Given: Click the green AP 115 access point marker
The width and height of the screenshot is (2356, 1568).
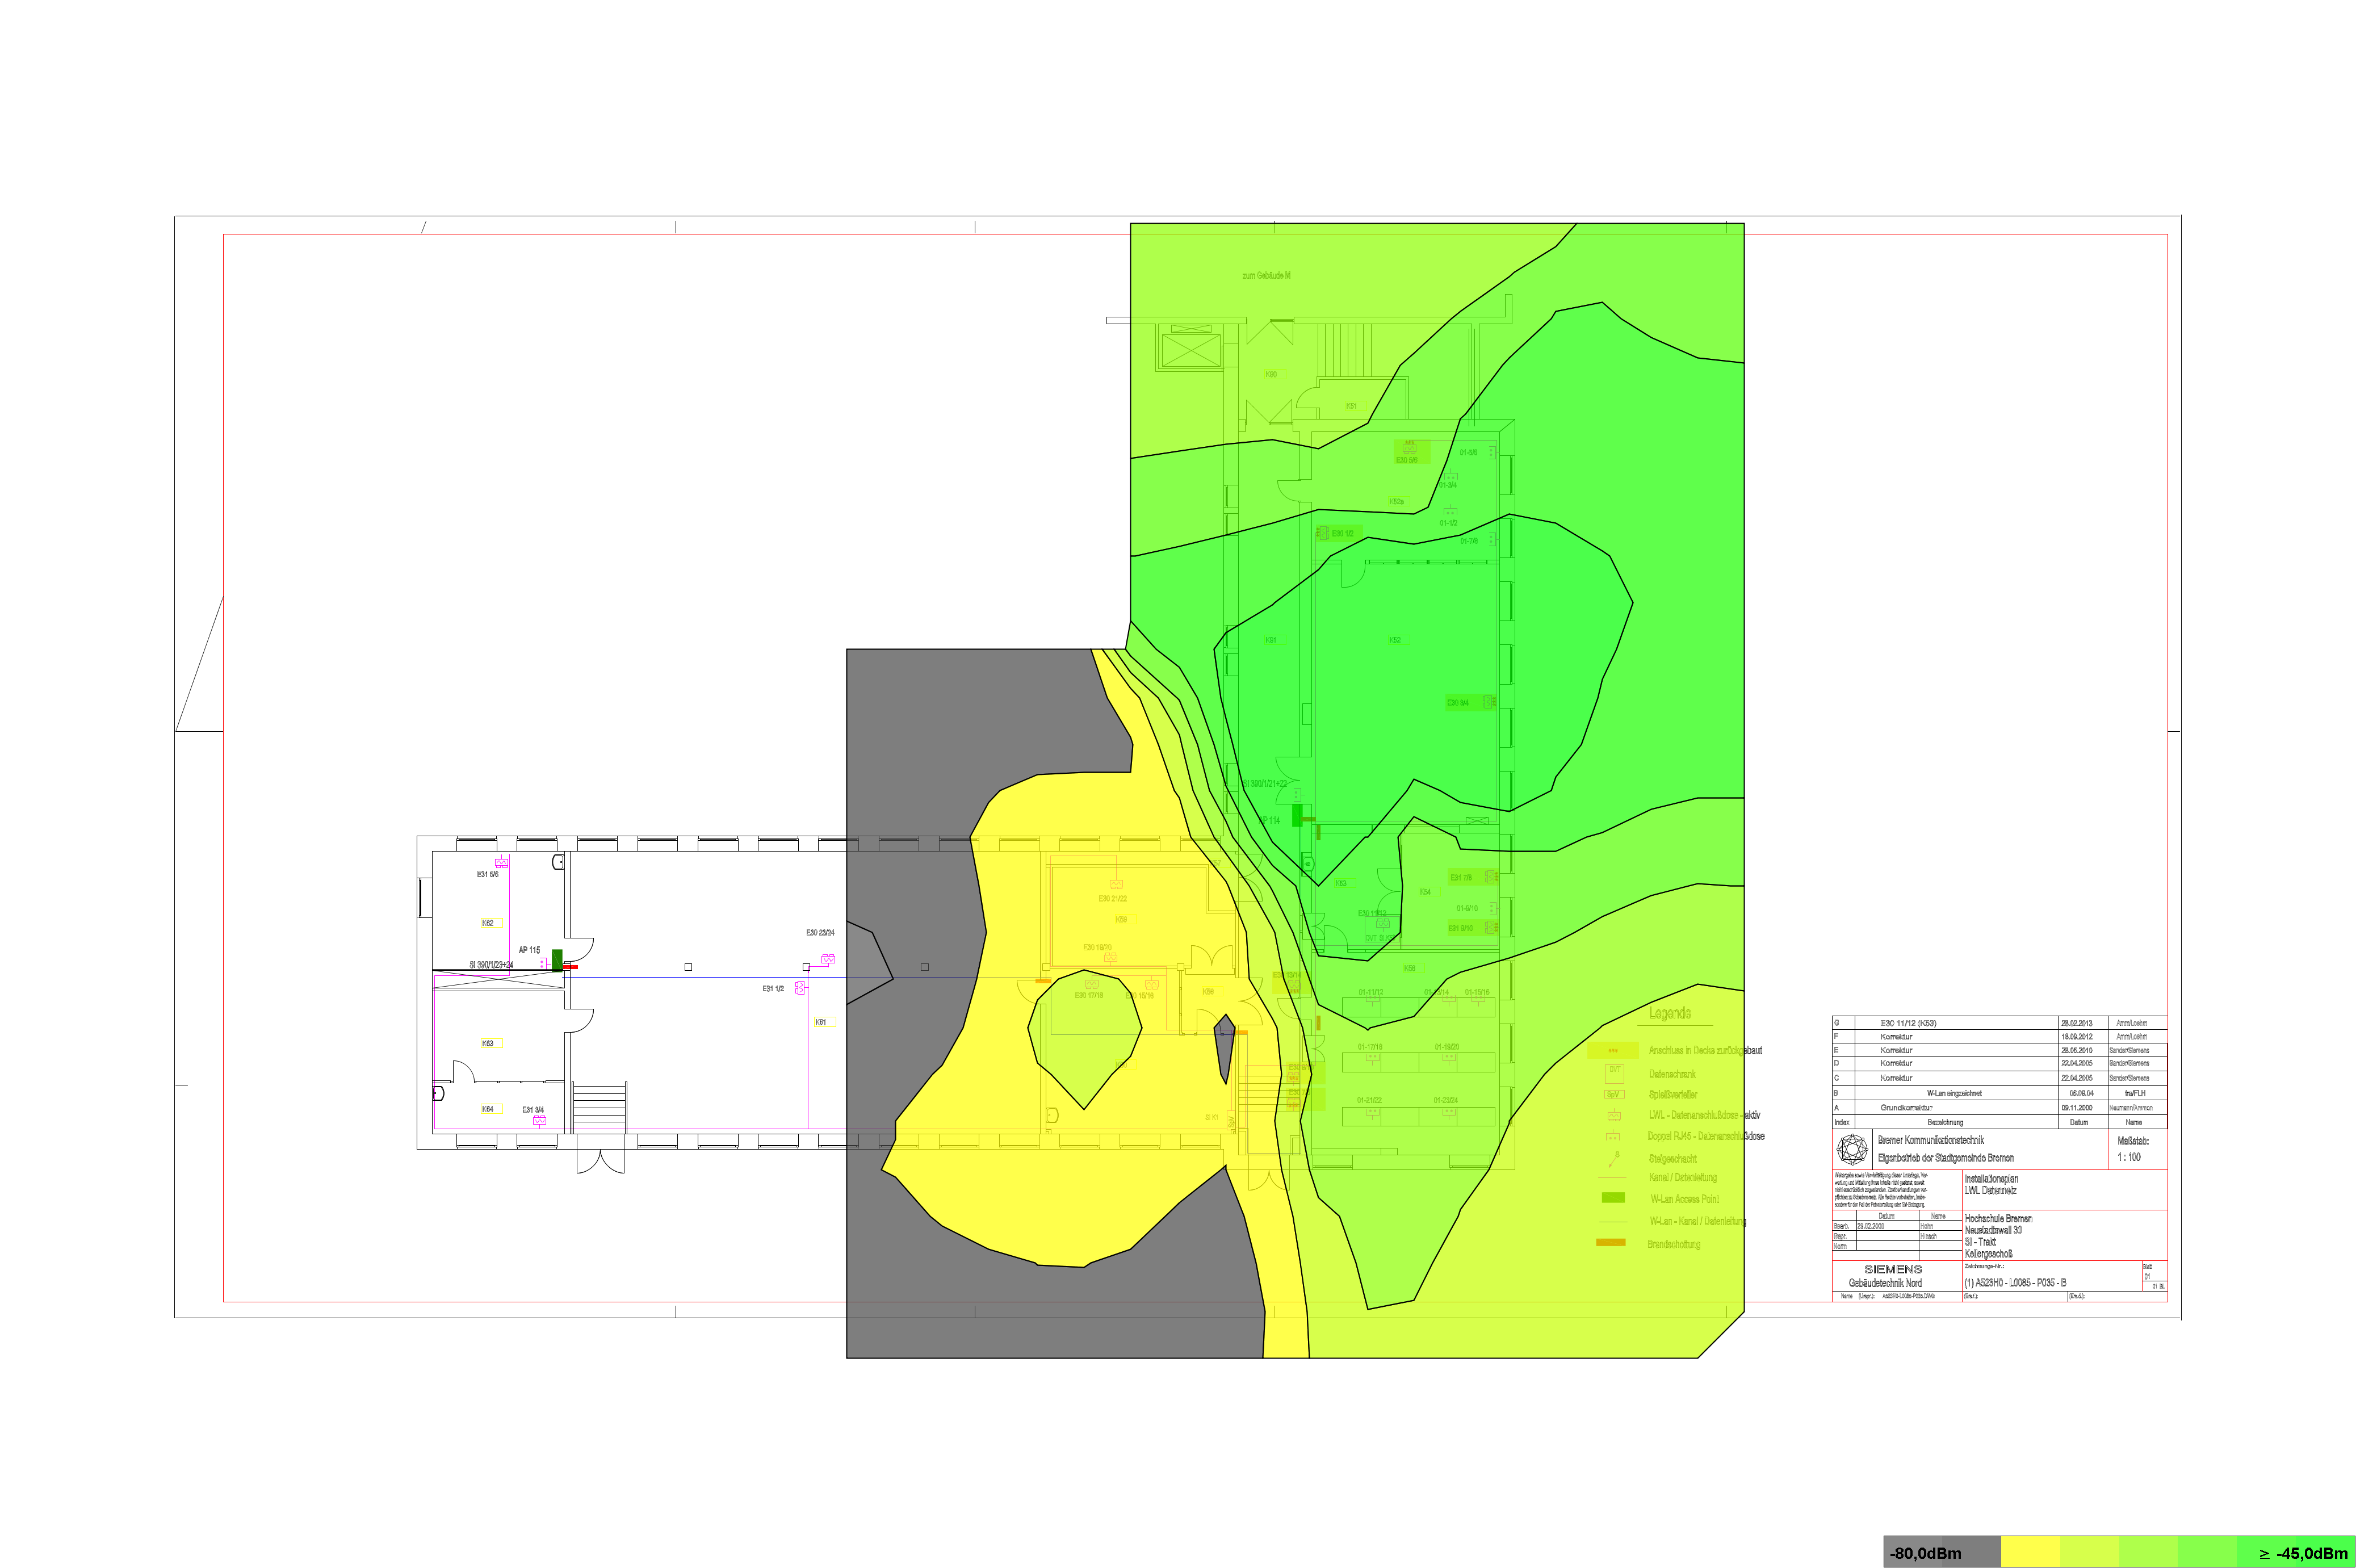Looking at the screenshot, I should coord(557,960).
